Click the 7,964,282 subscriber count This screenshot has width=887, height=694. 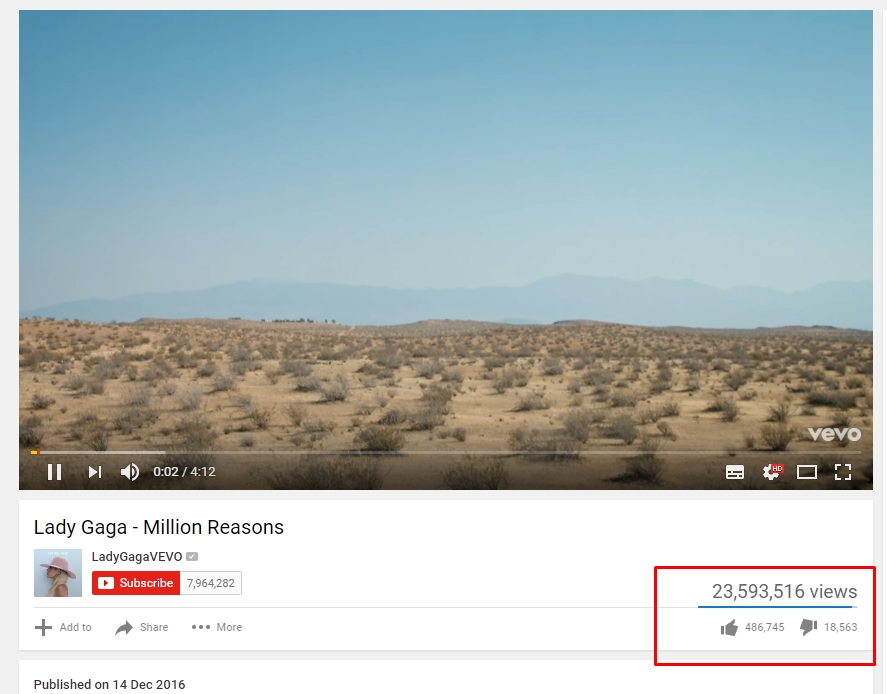tap(210, 583)
